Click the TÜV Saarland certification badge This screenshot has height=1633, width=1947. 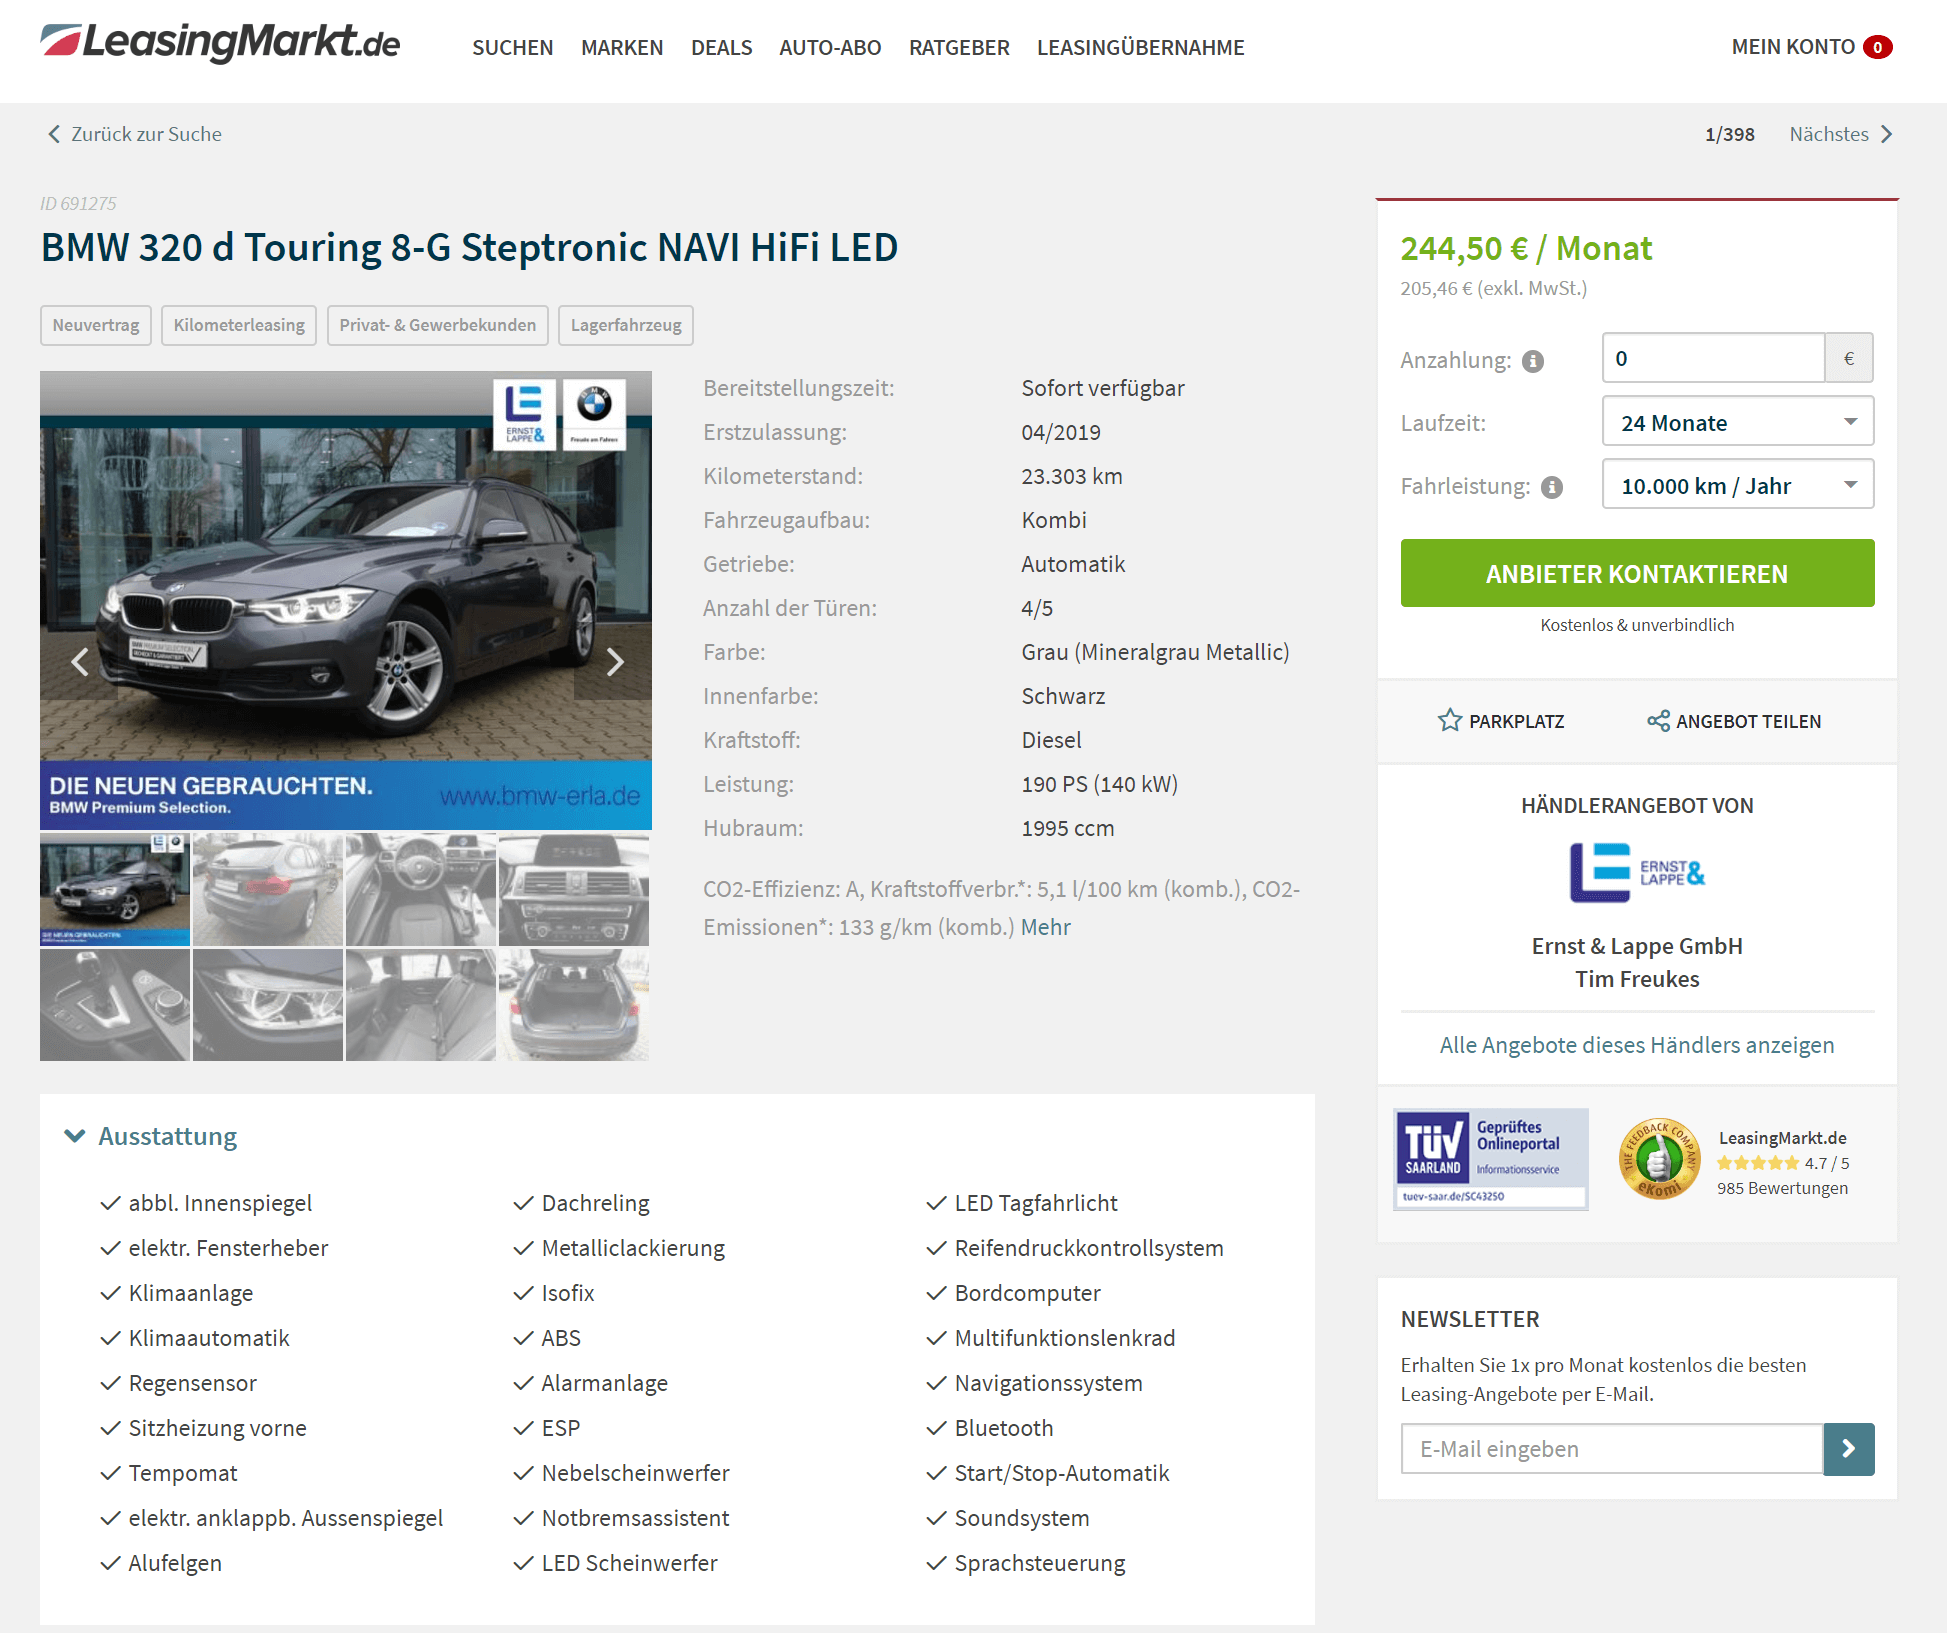point(1491,1159)
